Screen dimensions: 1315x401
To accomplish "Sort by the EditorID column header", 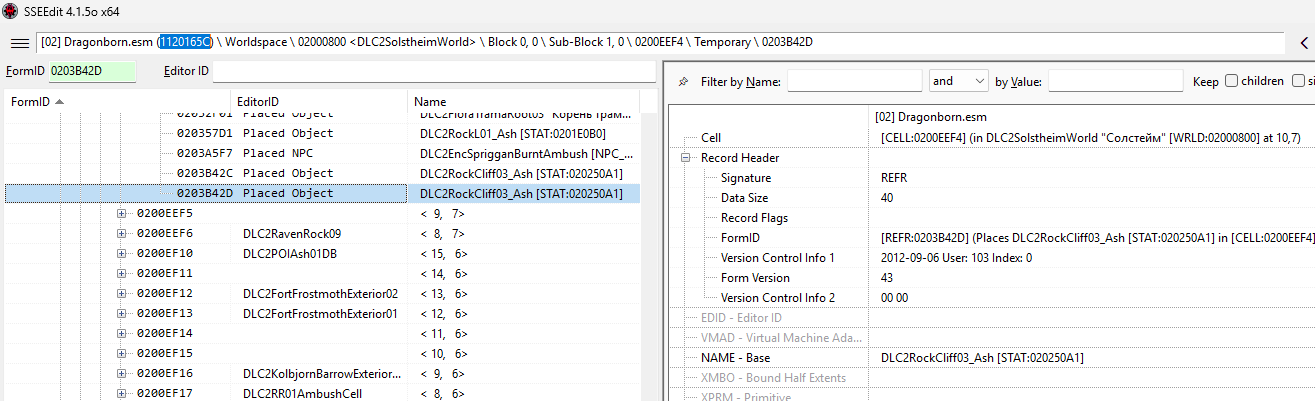I will pyautogui.click(x=319, y=102).
